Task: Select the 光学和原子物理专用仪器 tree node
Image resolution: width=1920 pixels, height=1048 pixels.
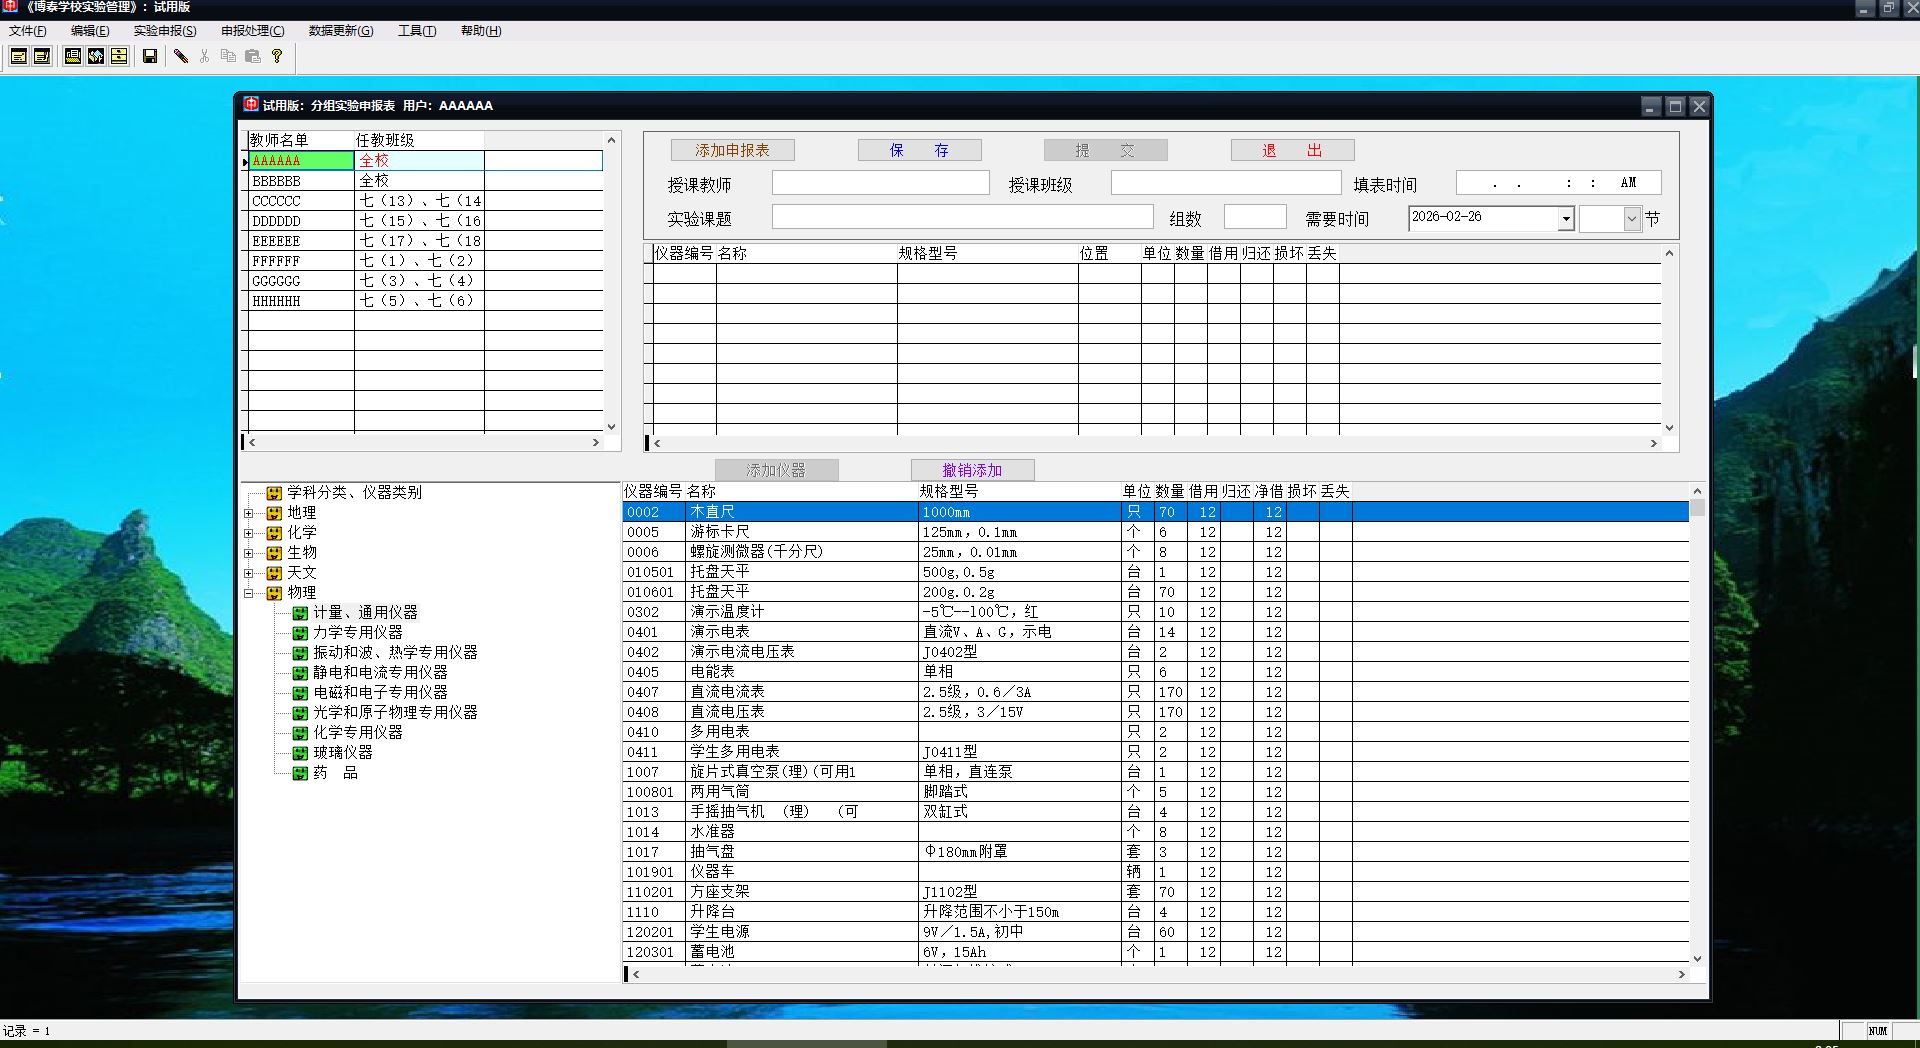Action: point(395,712)
